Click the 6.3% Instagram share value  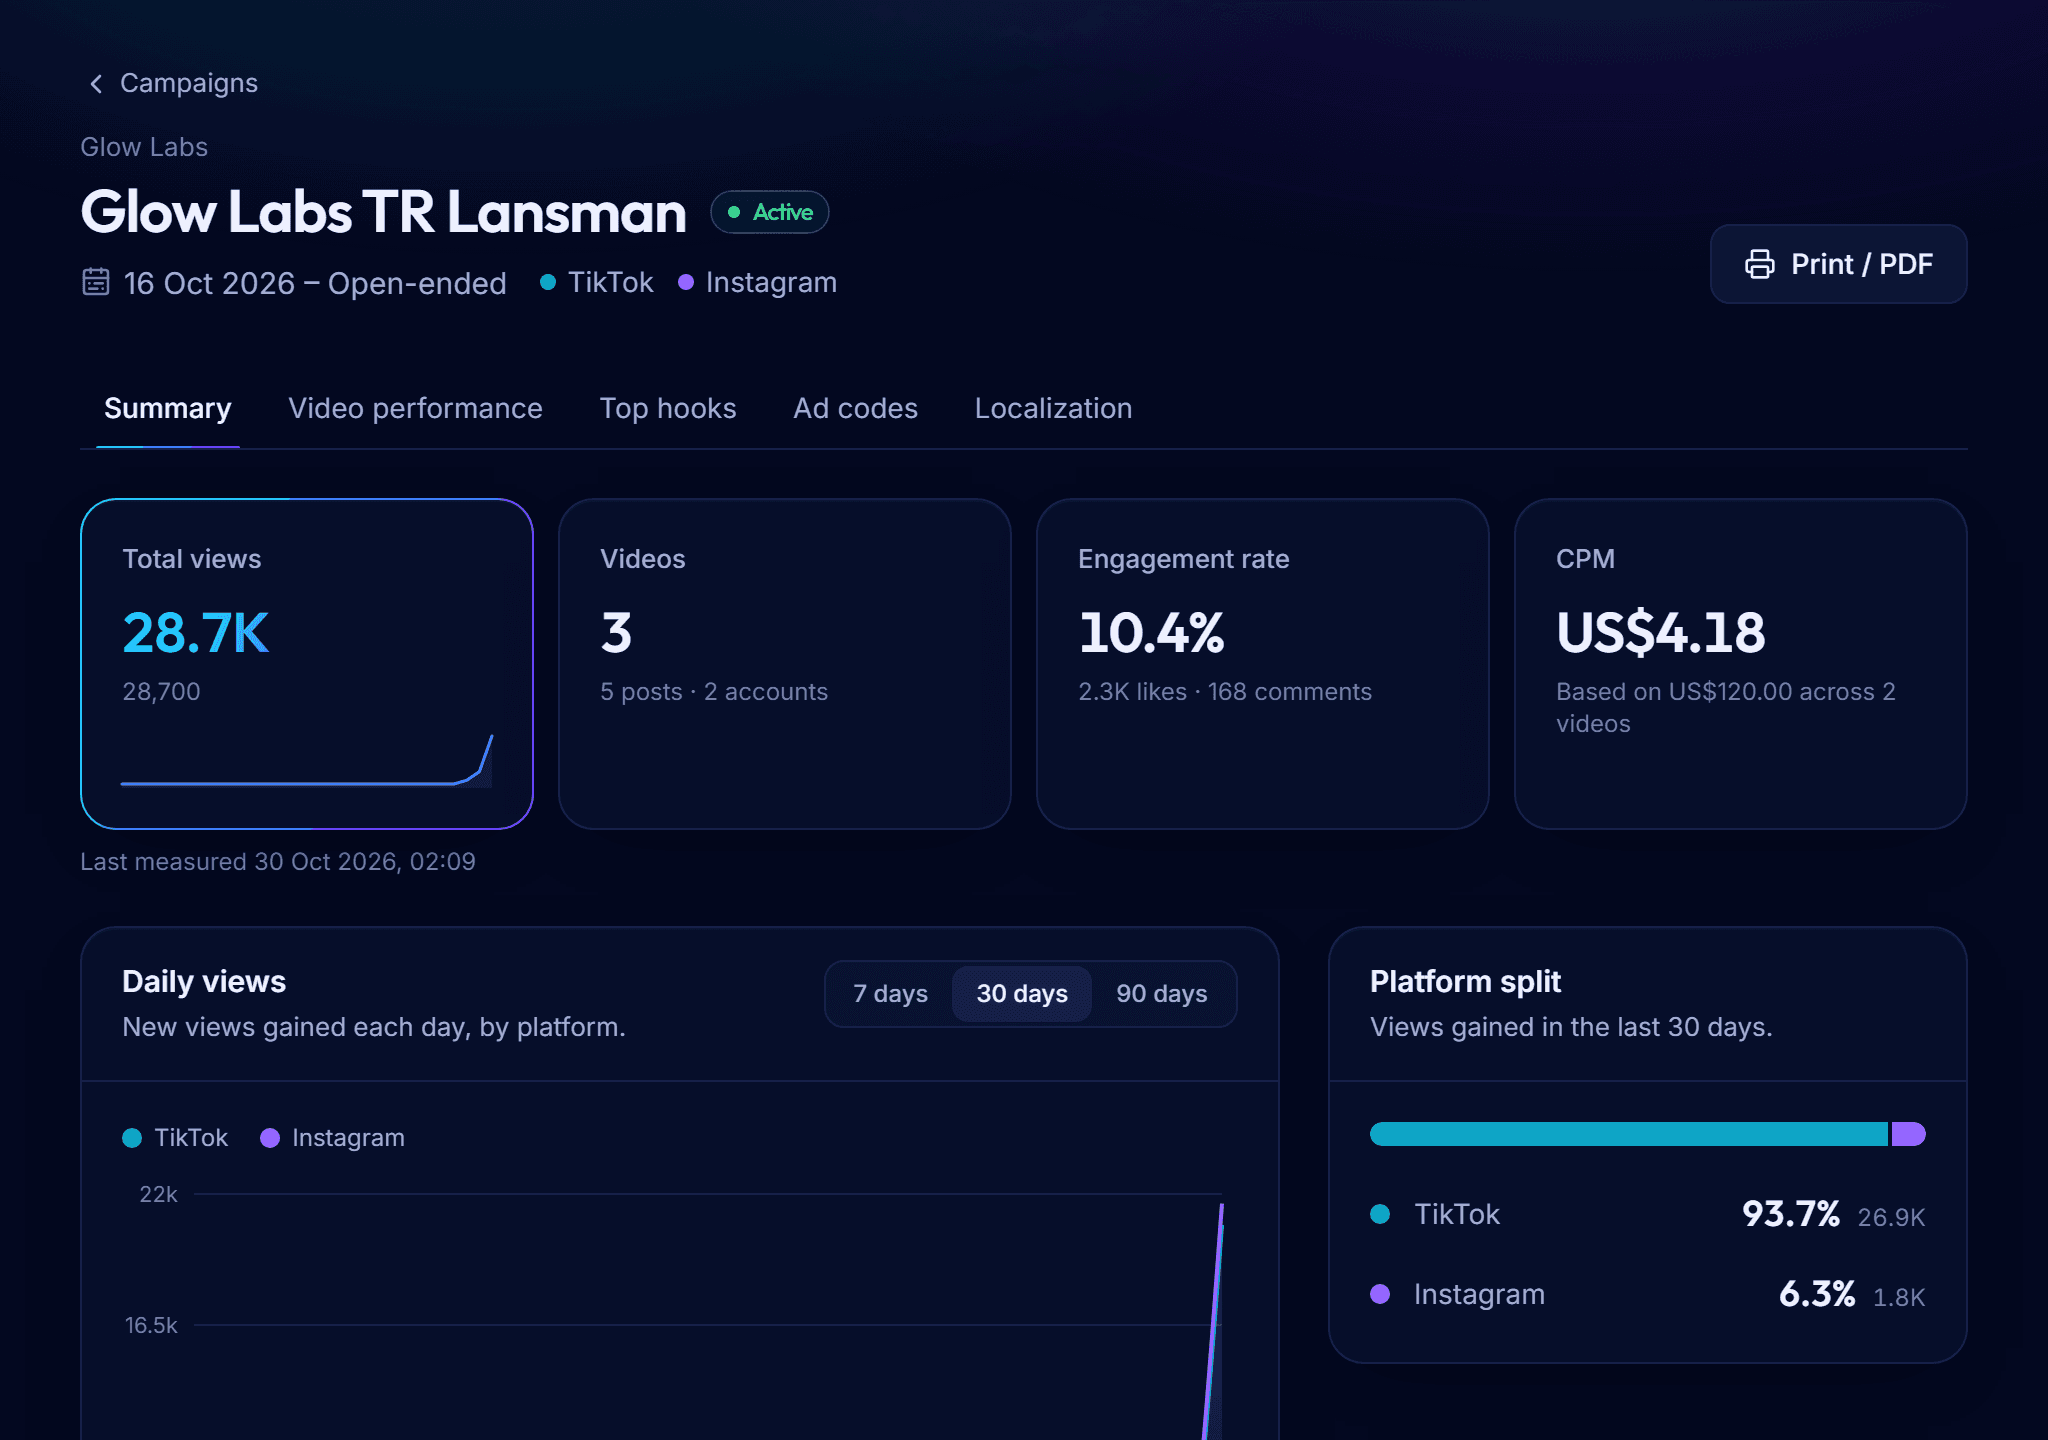pyautogui.click(x=1817, y=1295)
